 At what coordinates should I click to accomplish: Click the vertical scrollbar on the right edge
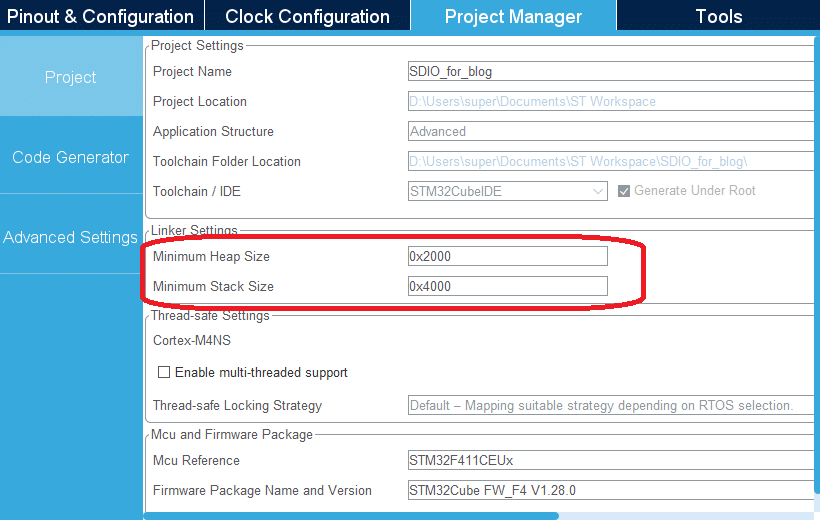817,264
